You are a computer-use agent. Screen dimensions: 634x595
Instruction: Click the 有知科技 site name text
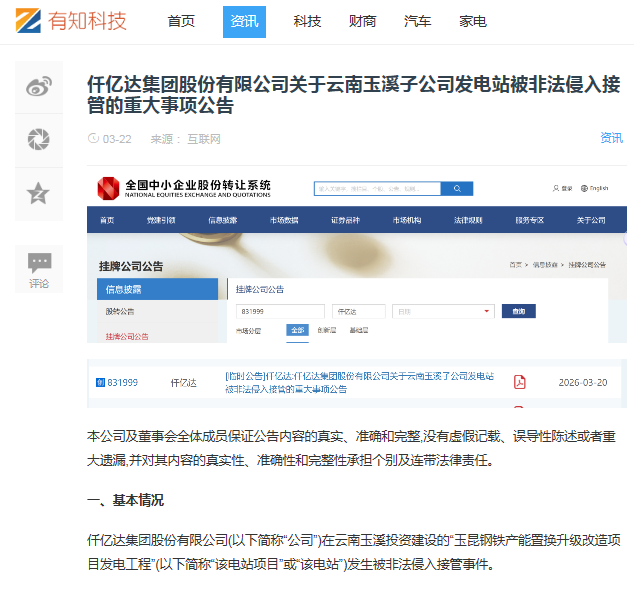87,21
